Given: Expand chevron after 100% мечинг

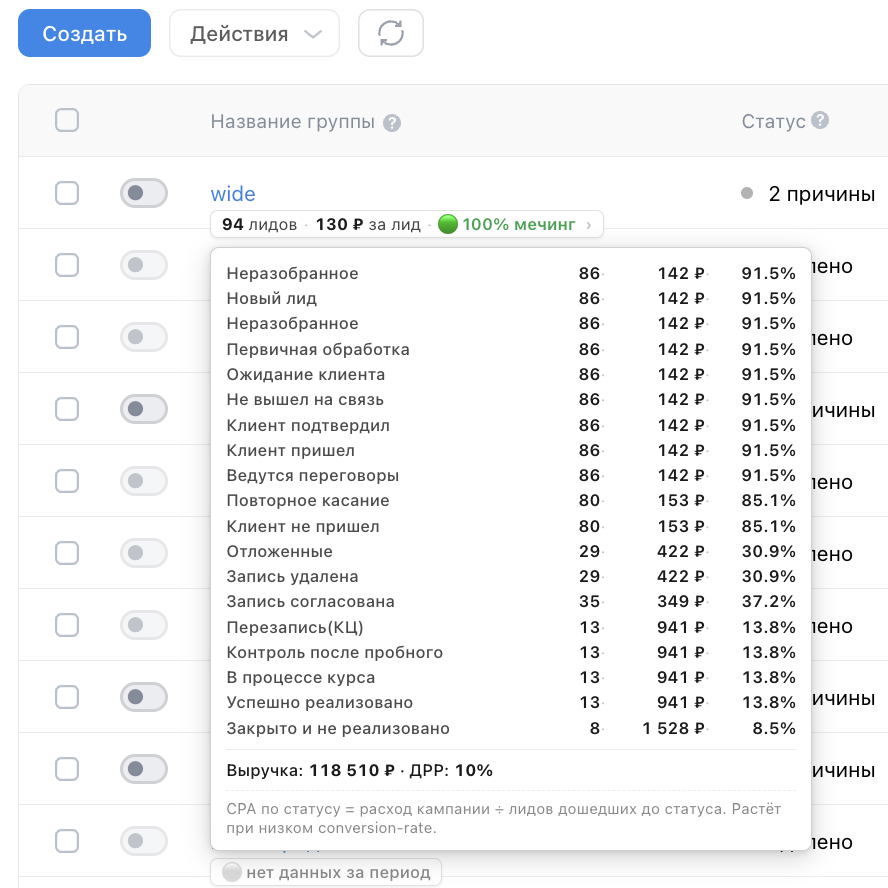Looking at the screenshot, I should click(x=589, y=225).
